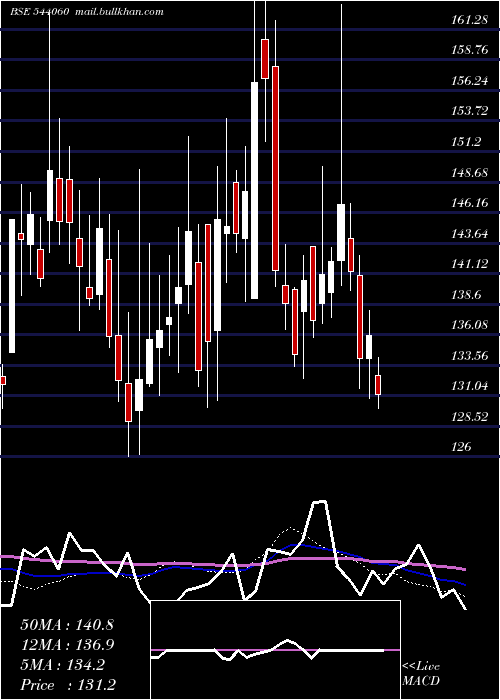
Task: Click the 5MA : 134.2 readout
Action: coord(62,665)
